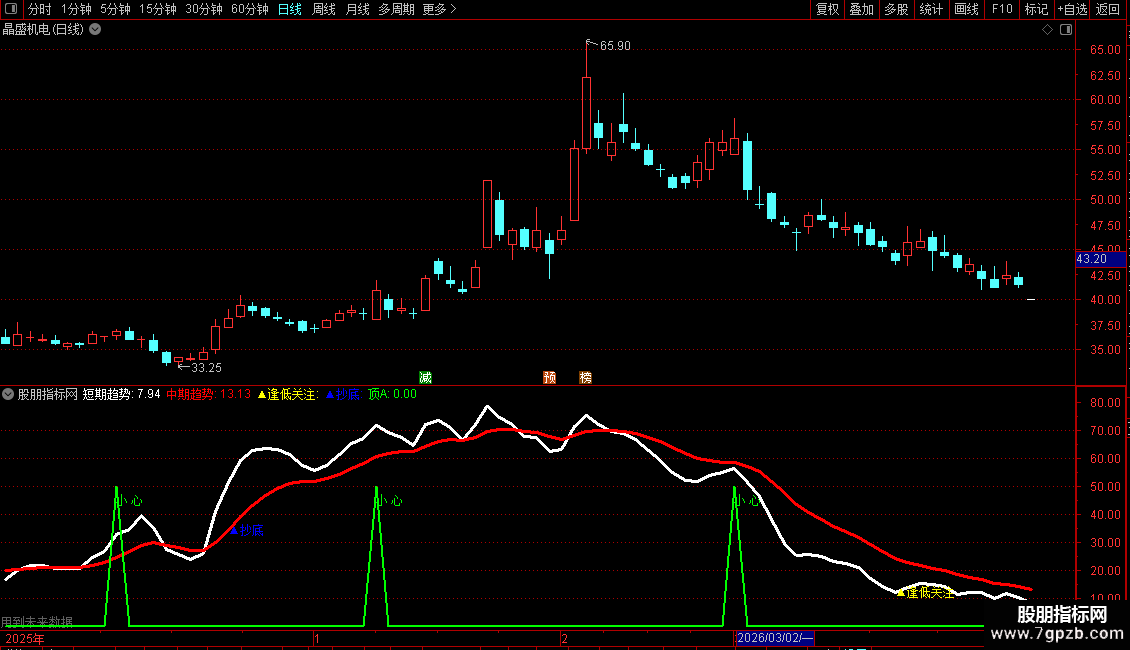
Task: Switch to the 周线 weekly period tab
Action: click(x=323, y=10)
